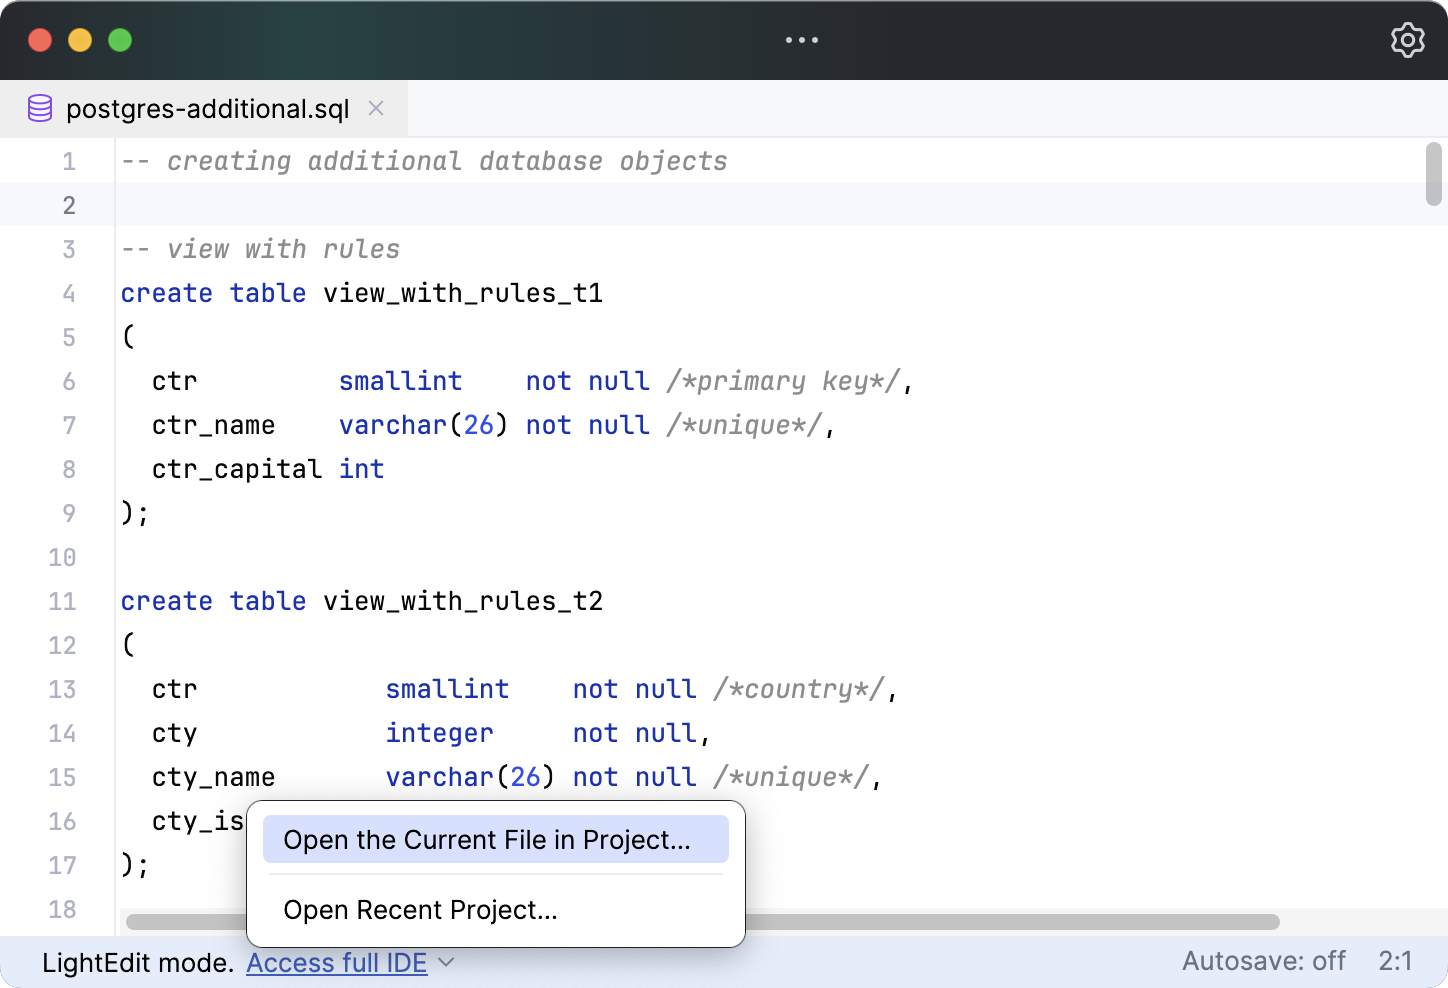Click the green zoom traffic light
Screen dimensions: 1448x988
[x=119, y=40]
